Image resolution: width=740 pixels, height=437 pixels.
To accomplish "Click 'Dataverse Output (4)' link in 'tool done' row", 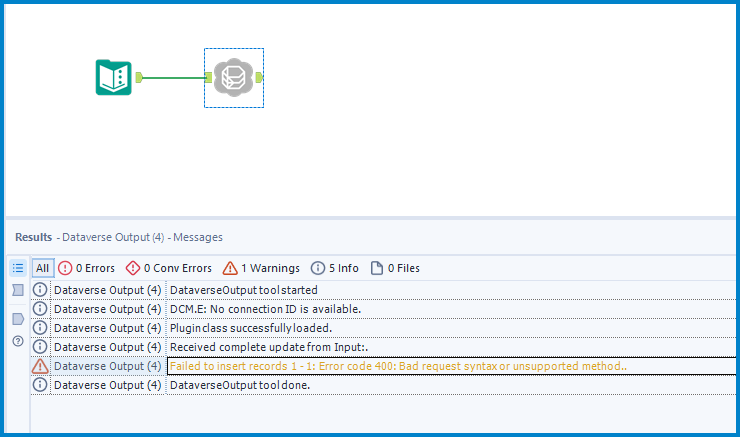I will 108,385.
